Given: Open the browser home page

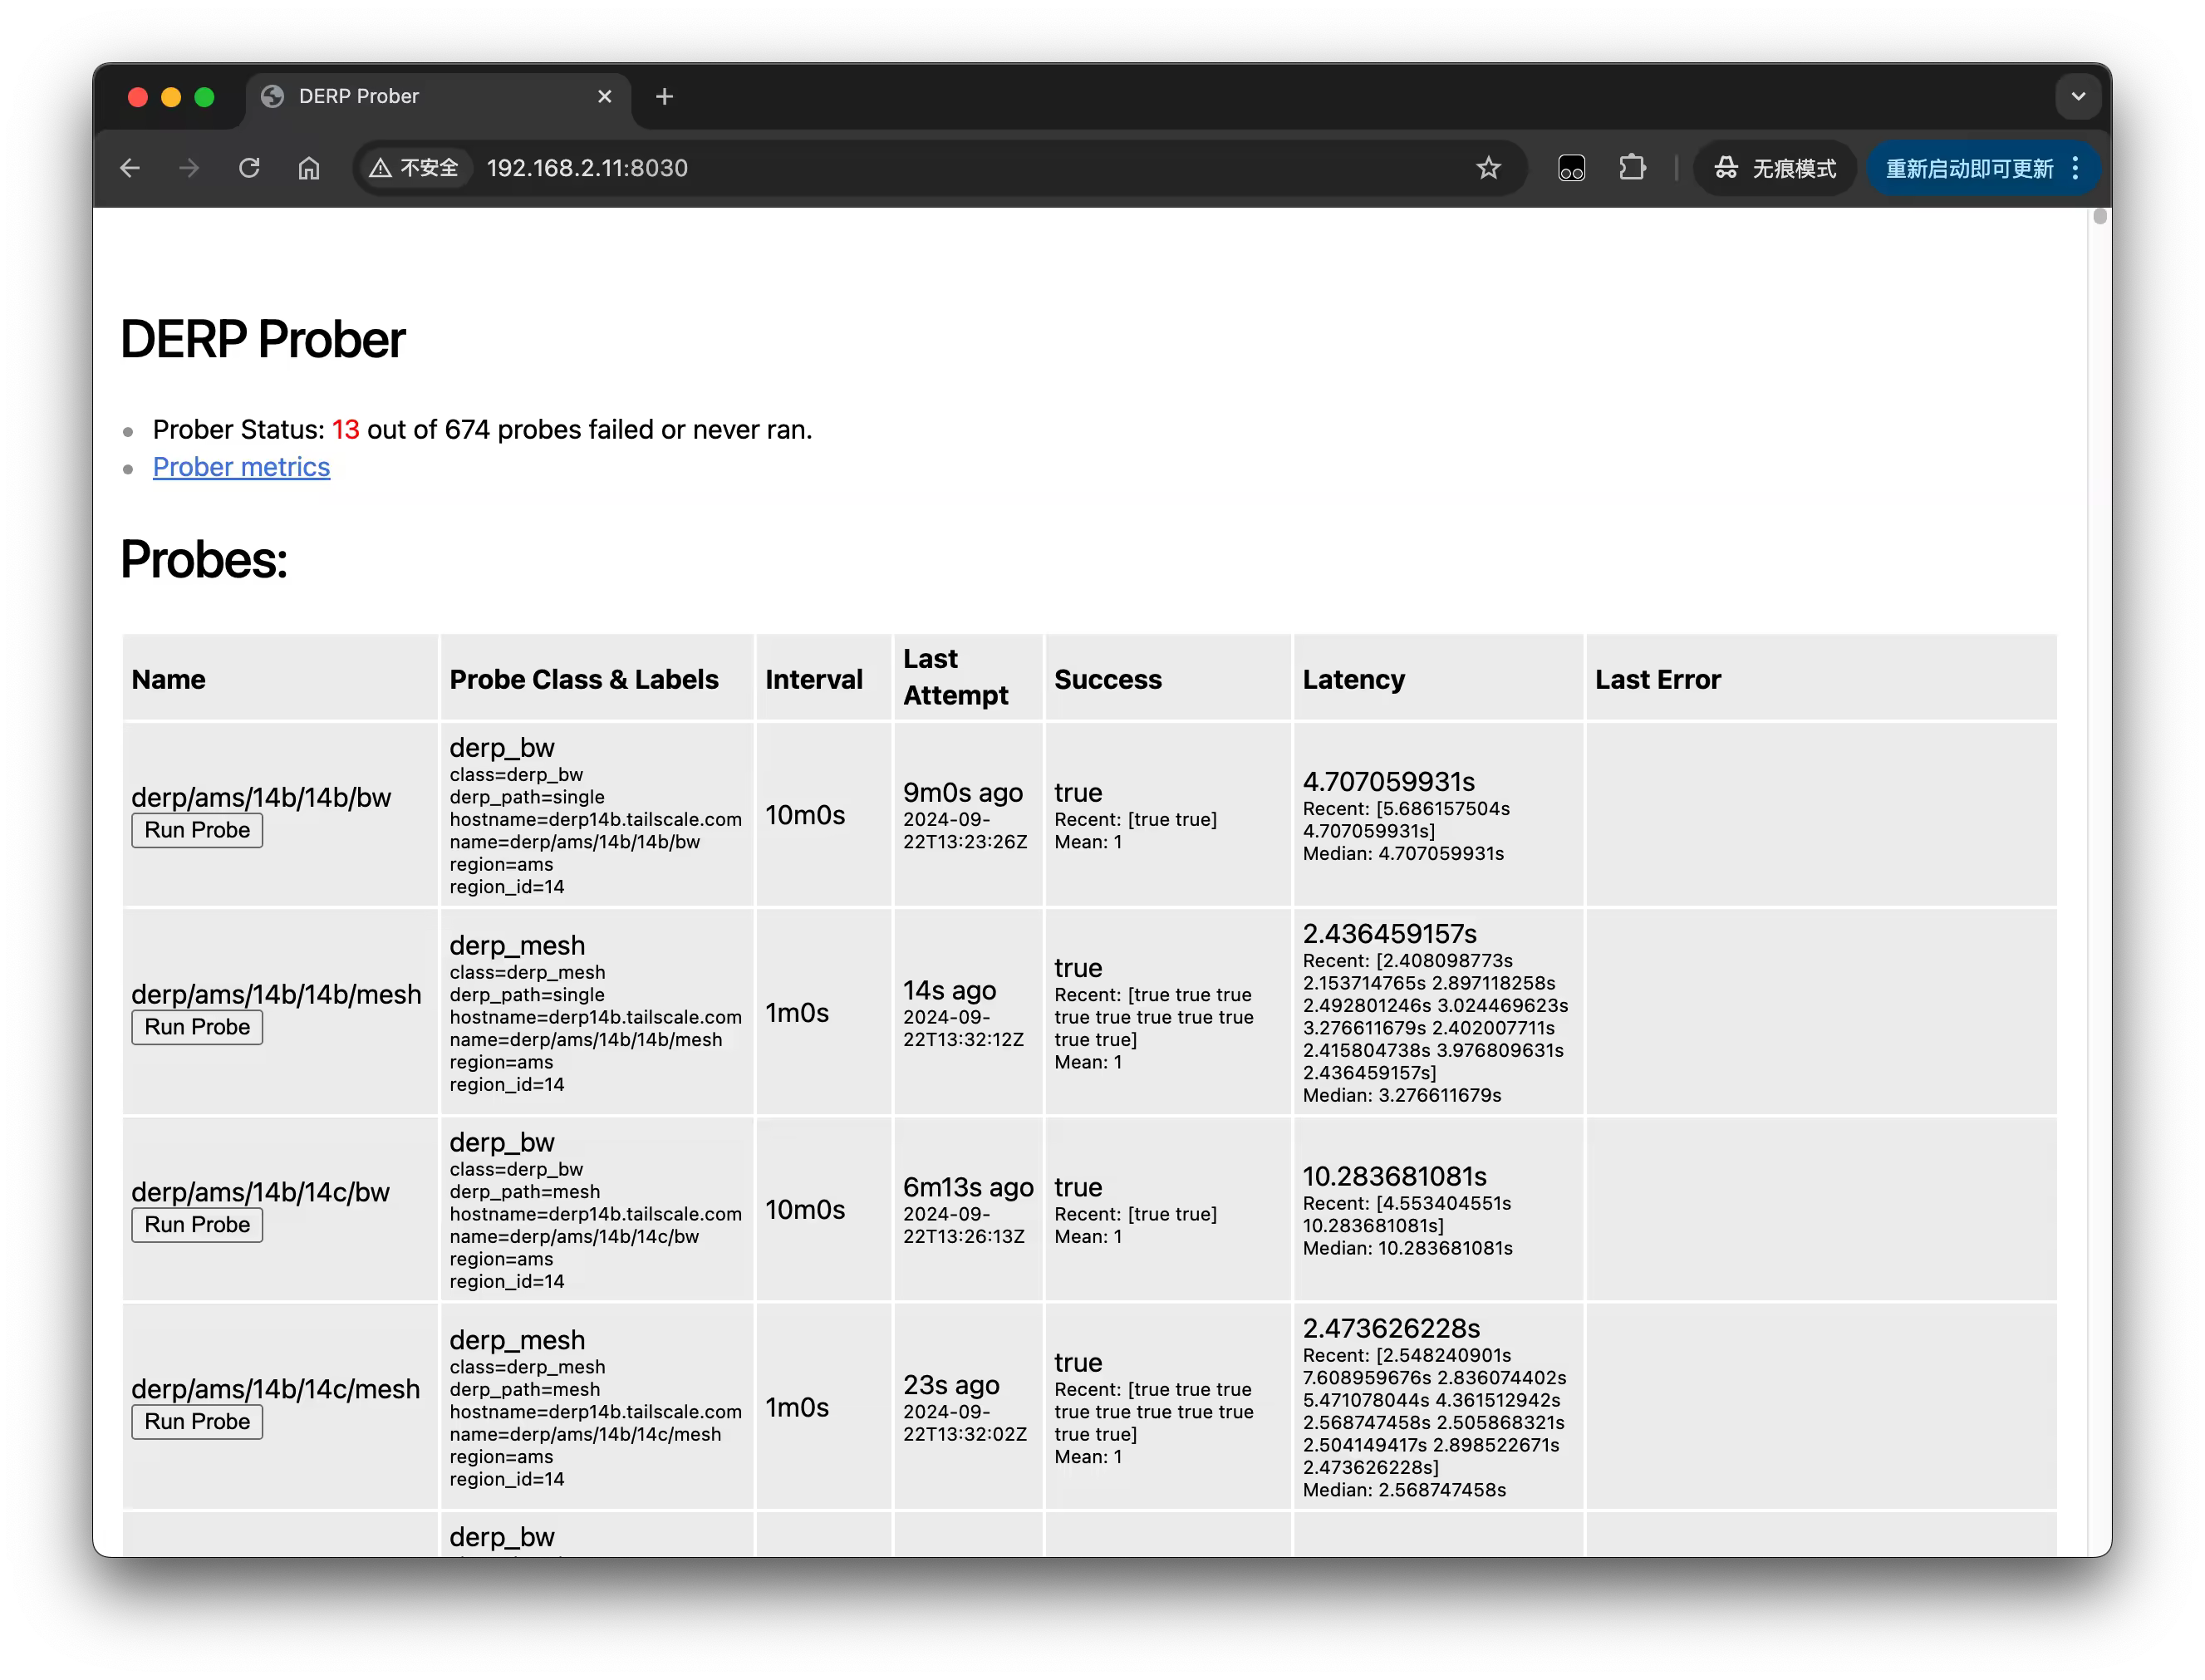Looking at the screenshot, I should [309, 168].
